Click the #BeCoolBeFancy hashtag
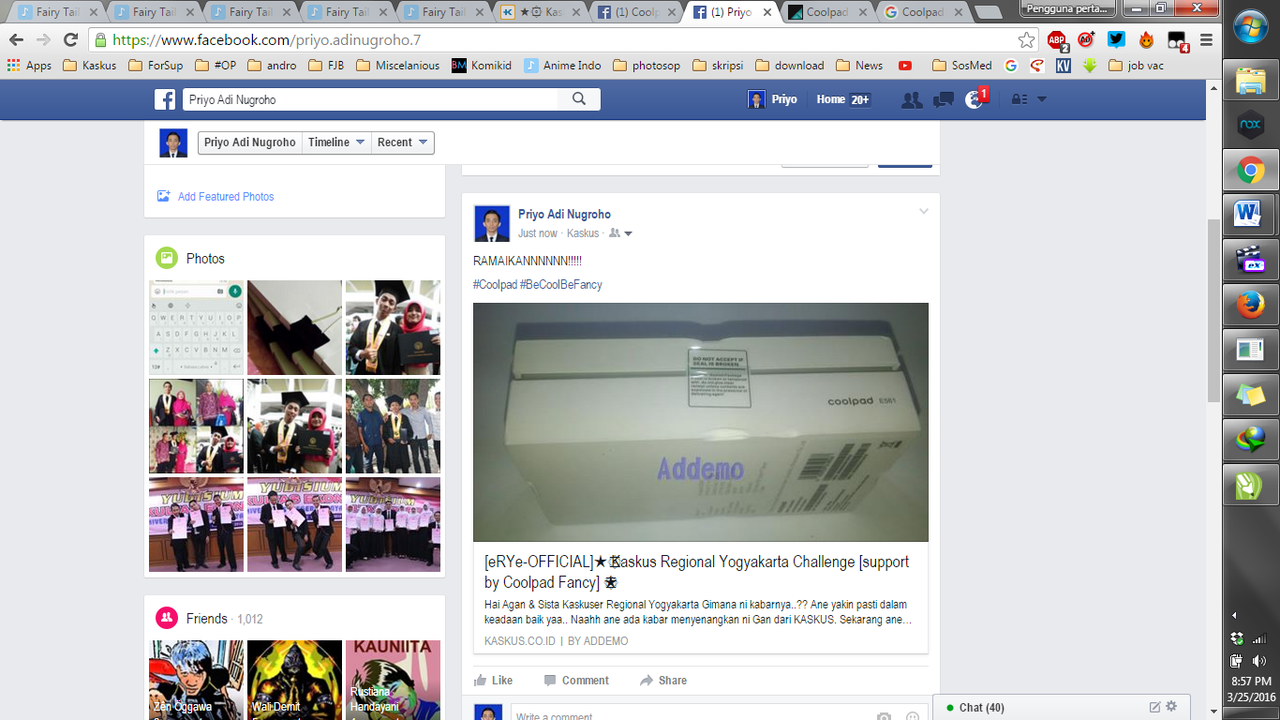The width and height of the screenshot is (1280, 720). coord(561,285)
